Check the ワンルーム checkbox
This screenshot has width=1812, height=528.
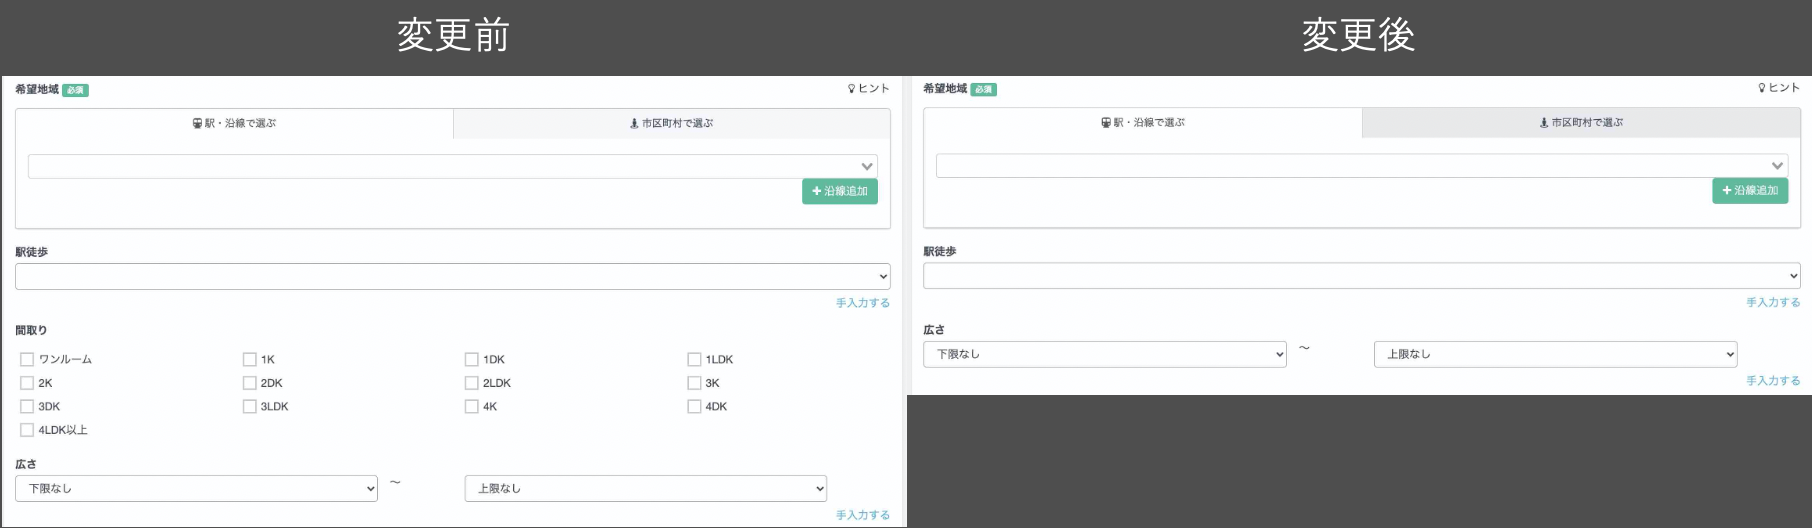pyautogui.click(x=27, y=359)
